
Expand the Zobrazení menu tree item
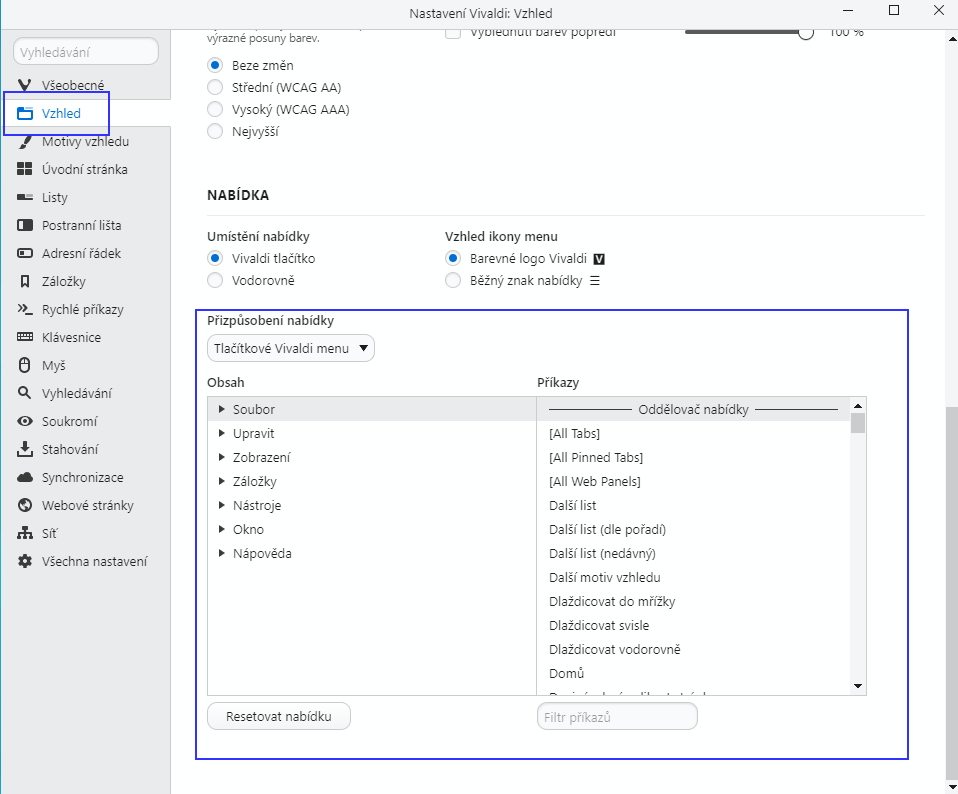222,457
